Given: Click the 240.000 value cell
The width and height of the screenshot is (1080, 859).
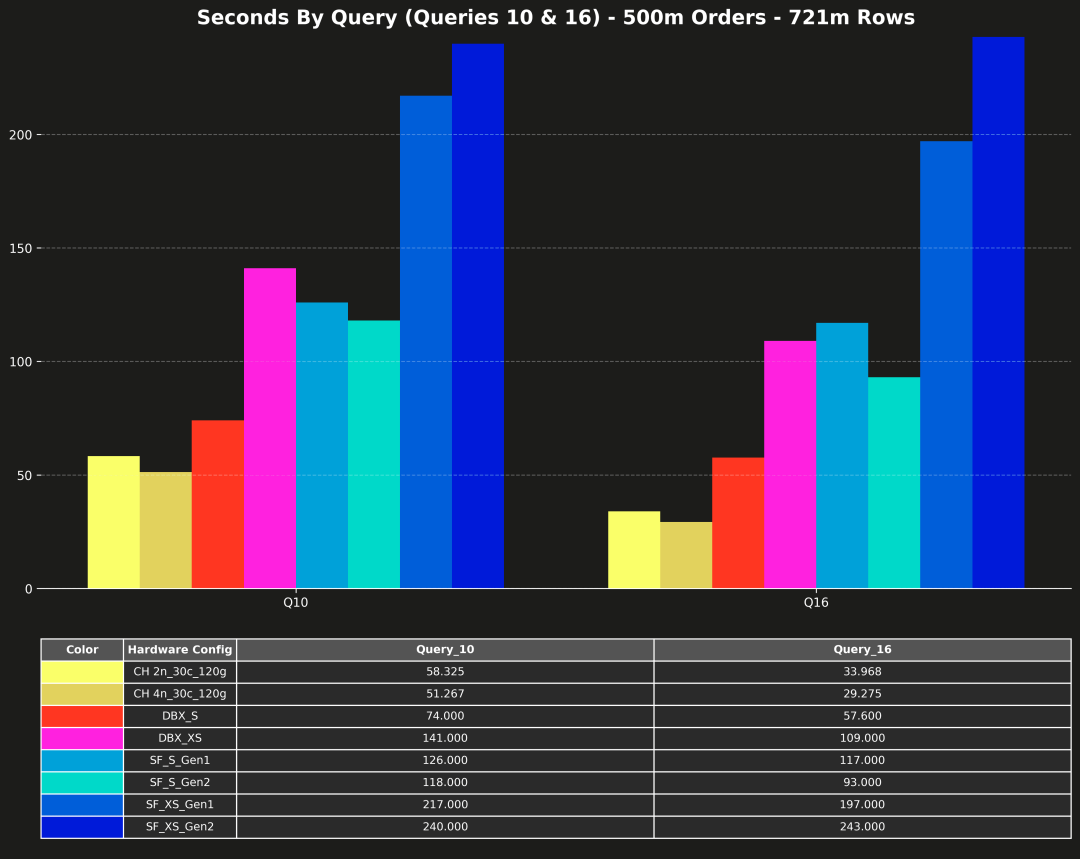Looking at the screenshot, I should click(x=445, y=827).
